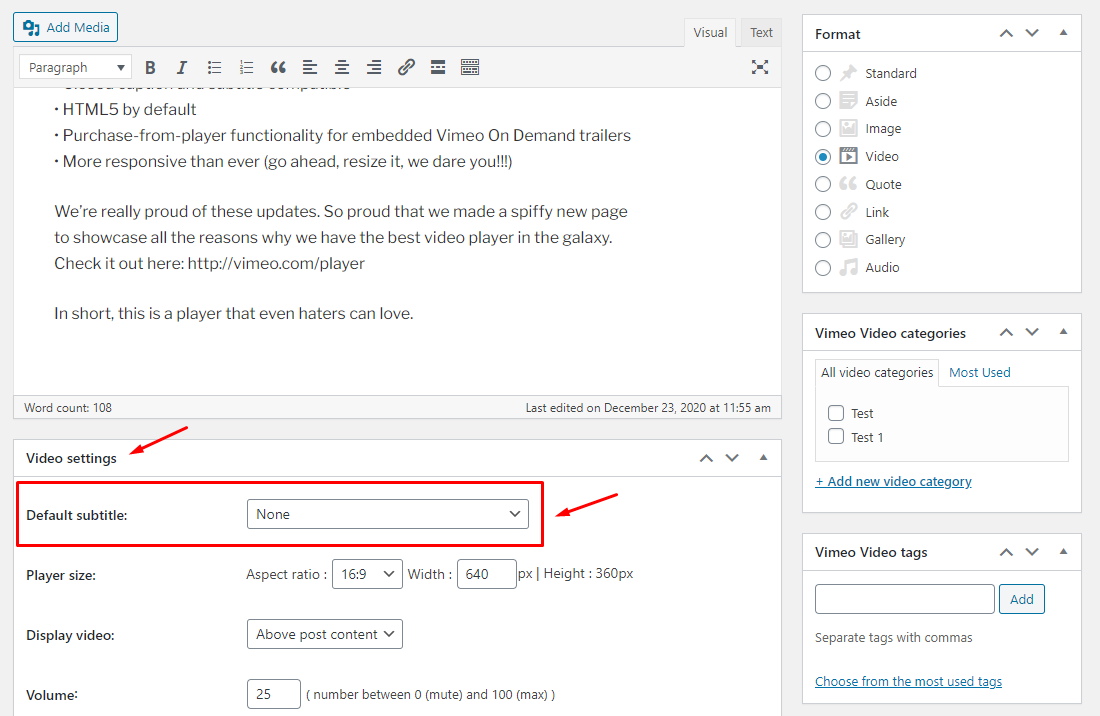Viewport: 1100px width, 716px height.
Task: Switch to the Visual editor tab
Action: 710,33
